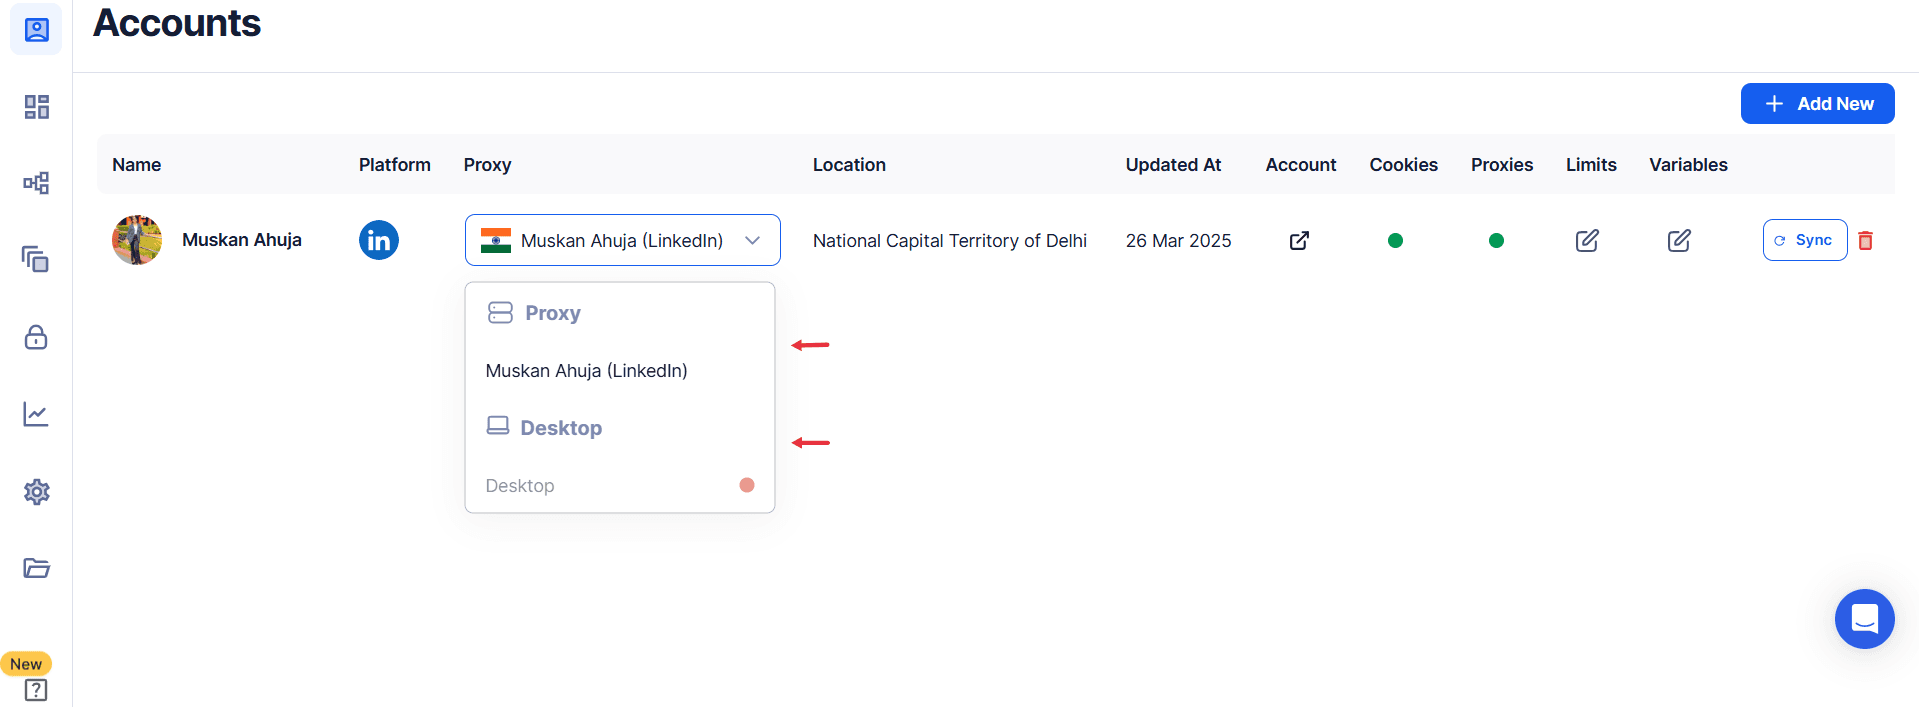Viewport: 1919px width, 707px height.
Task: Open the workflow hierarchy sidebar icon
Action: coord(36,183)
